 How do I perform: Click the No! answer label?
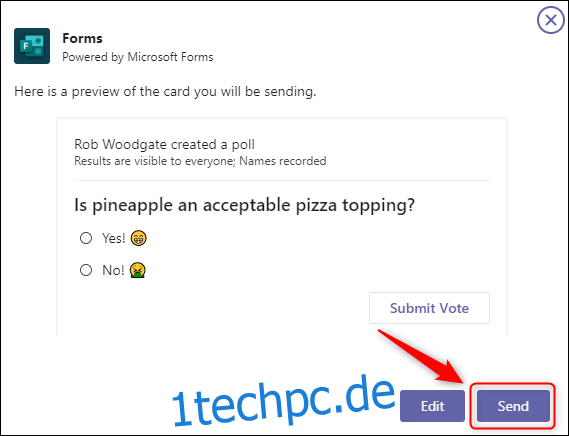pos(113,270)
